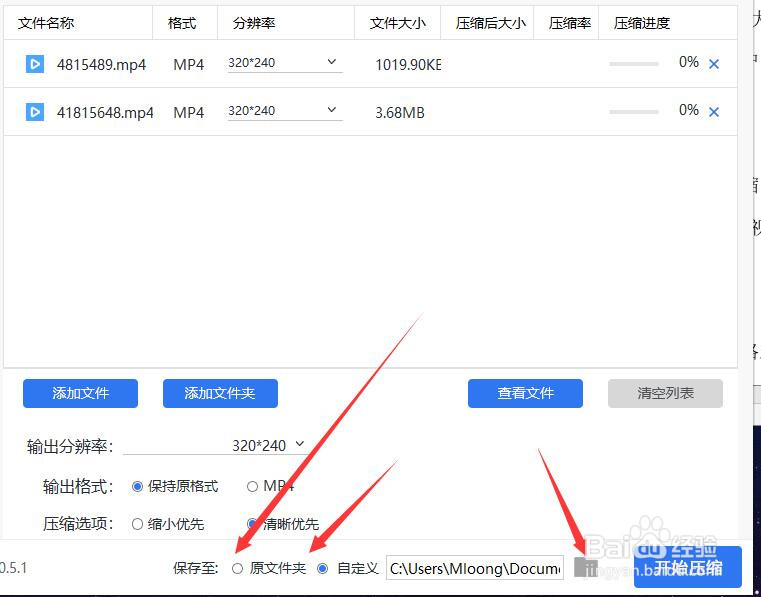Click the 1019.90KB file size cell
This screenshot has width=761, height=597.
[x=408, y=65]
